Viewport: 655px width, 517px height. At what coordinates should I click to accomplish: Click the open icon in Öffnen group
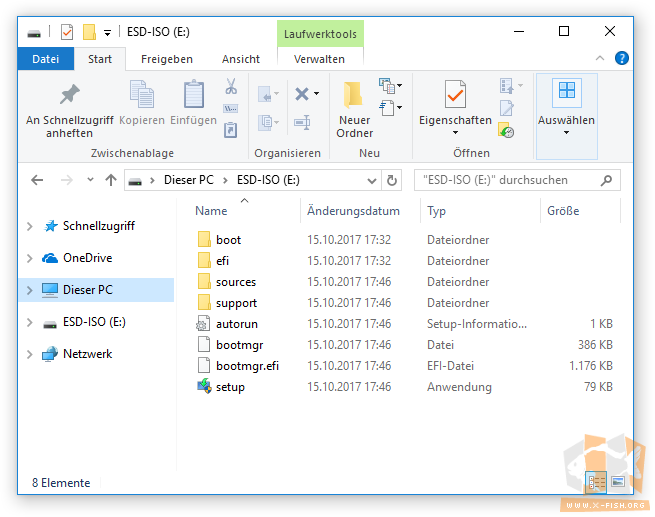506,86
